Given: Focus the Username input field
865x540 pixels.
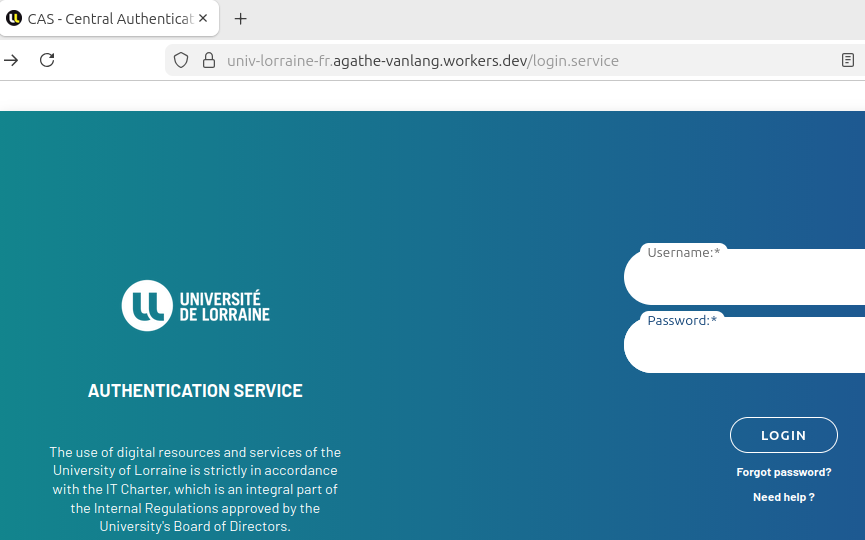Looking at the screenshot, I should [744, 277].
